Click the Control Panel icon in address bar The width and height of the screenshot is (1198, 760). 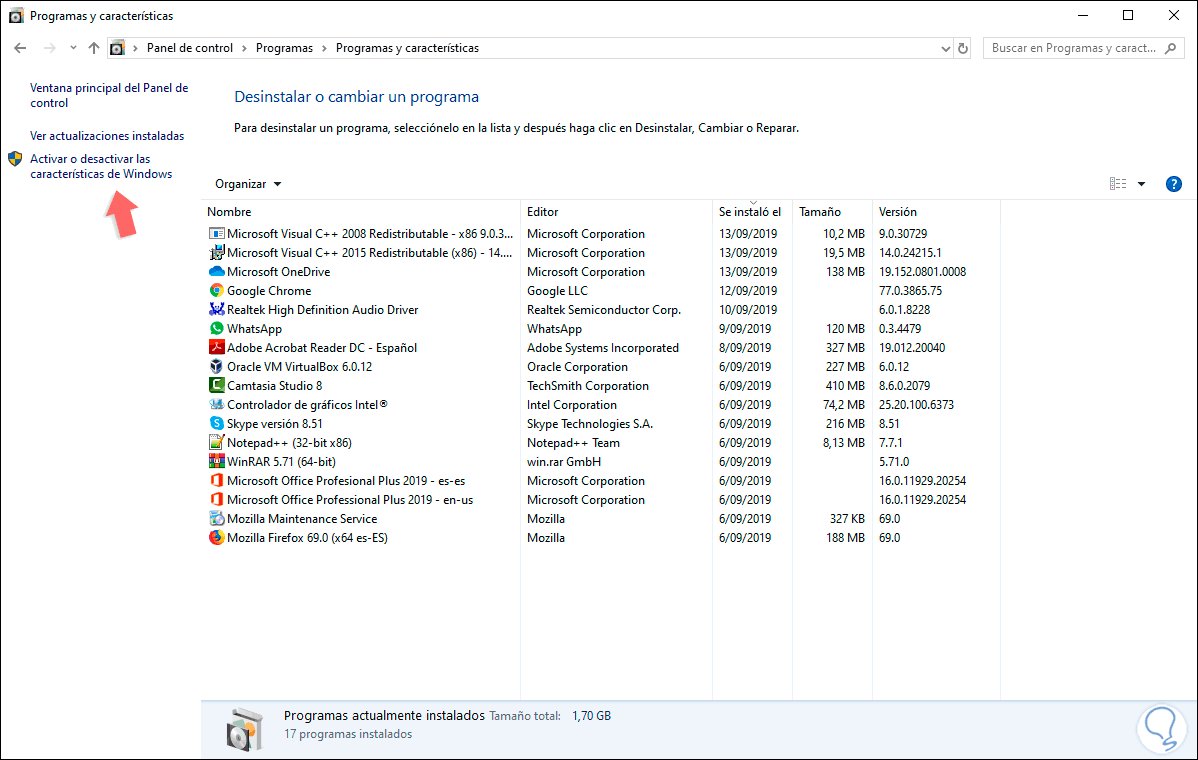pos(117,48)
